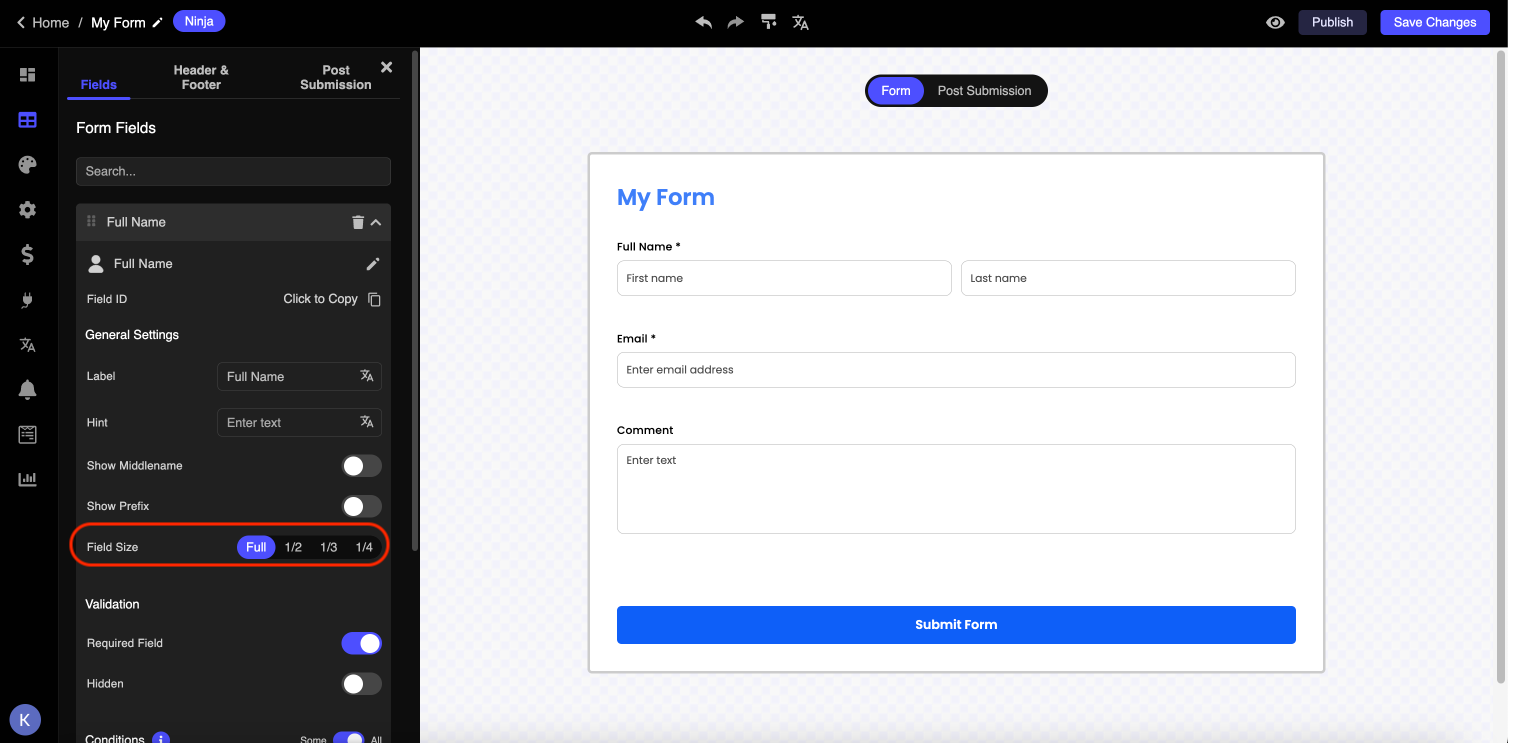
Task: Click the canvas vertical scrollbar
Action: tap(1500, 368)
